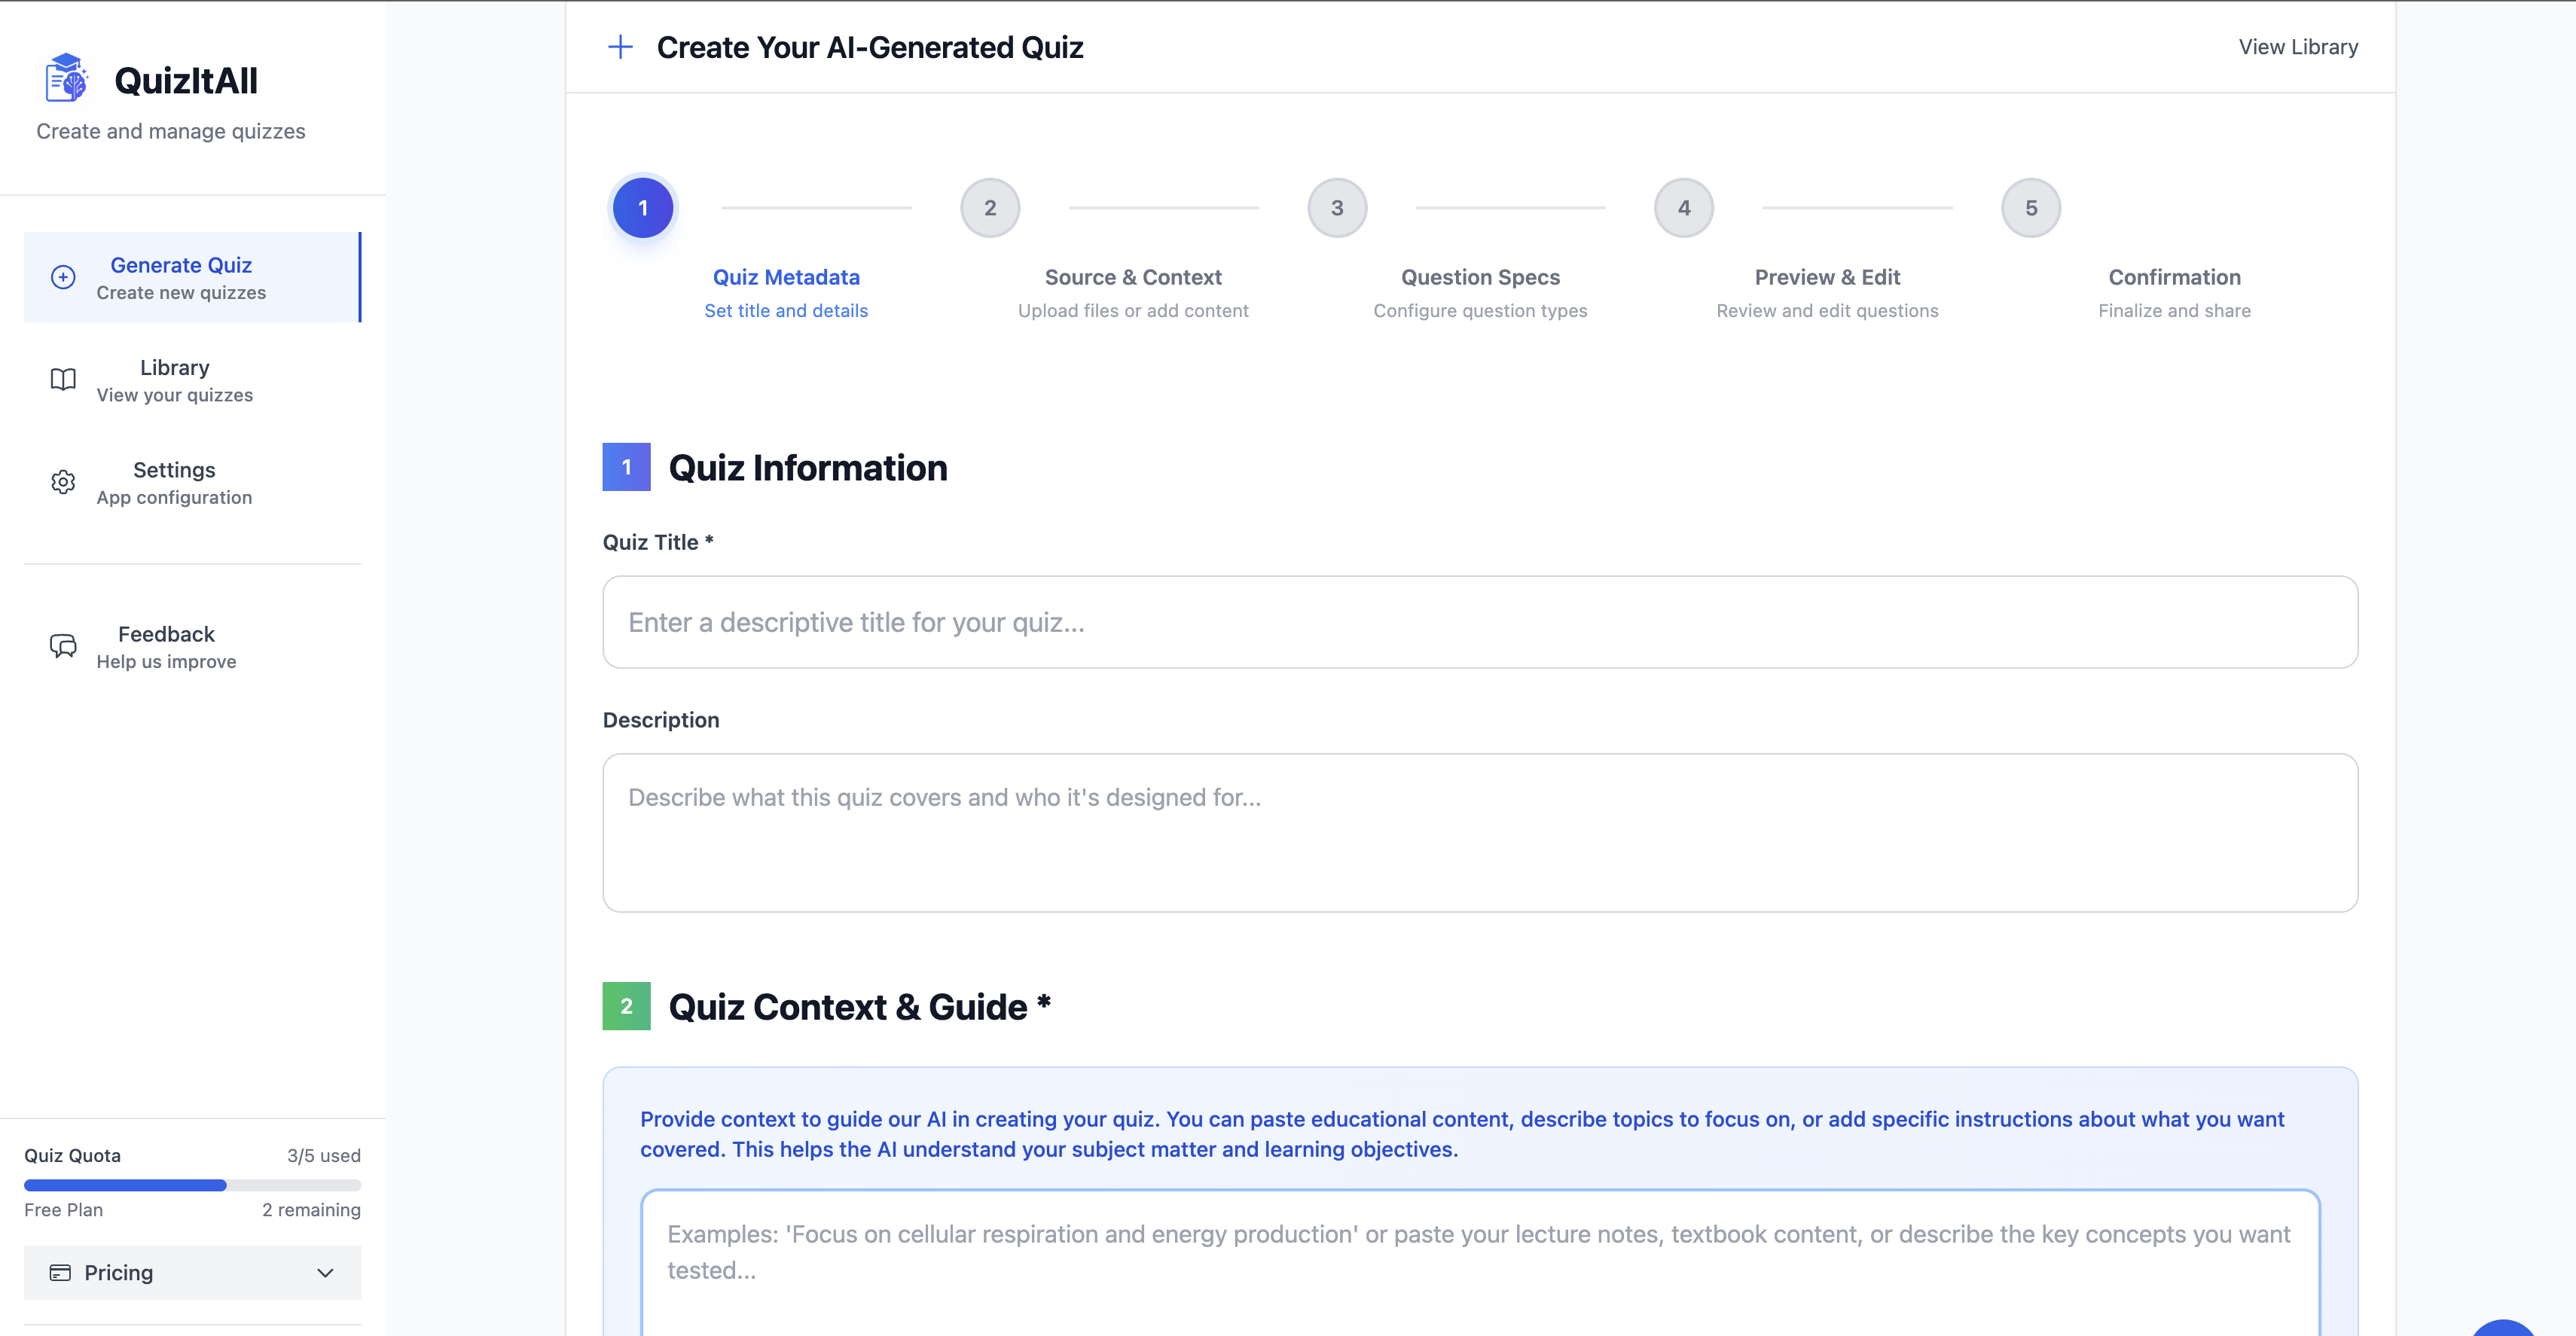
Task: Expand the Pricing section chevron
Action: [x=325, y=1273]
